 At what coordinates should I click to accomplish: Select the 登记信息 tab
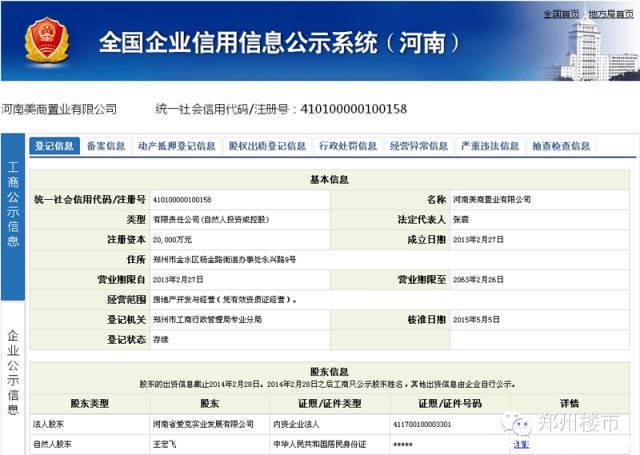click(54, 146)
